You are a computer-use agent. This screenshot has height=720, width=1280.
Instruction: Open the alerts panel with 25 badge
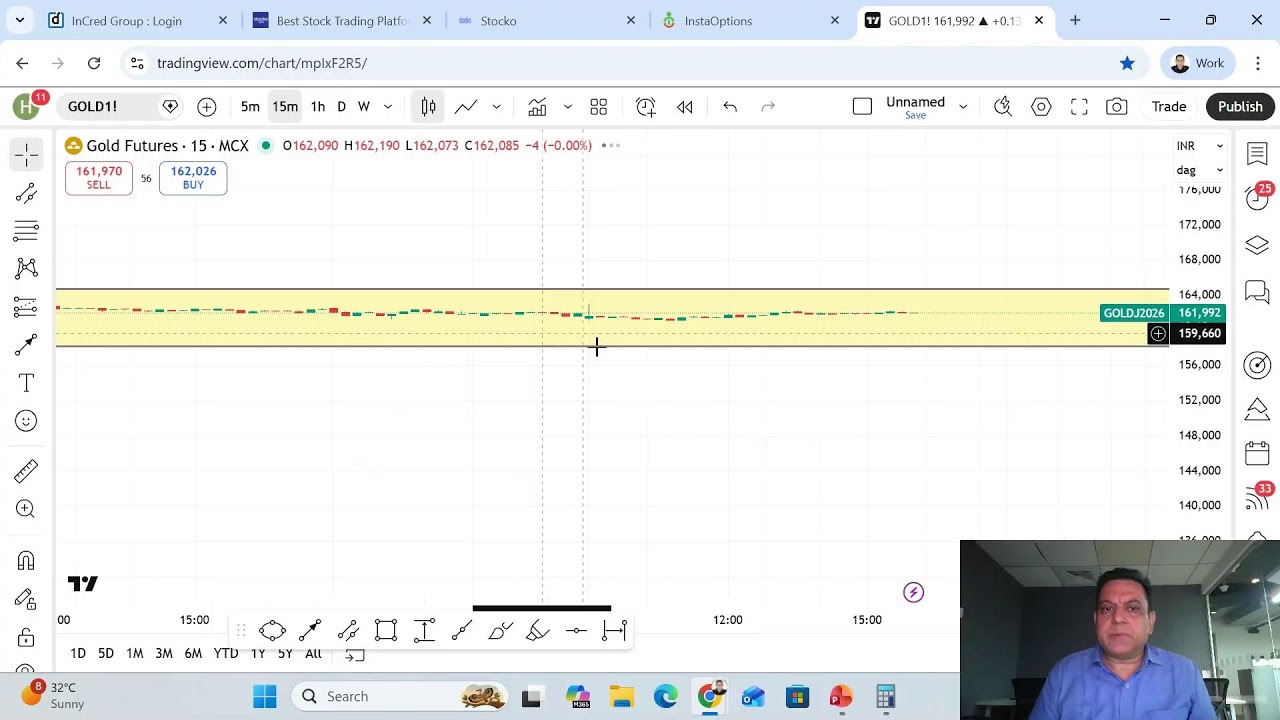1257,197
